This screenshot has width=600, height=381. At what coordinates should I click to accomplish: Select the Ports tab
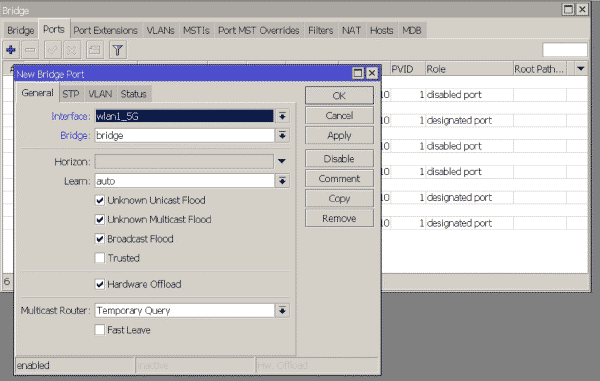coord(54,29)
